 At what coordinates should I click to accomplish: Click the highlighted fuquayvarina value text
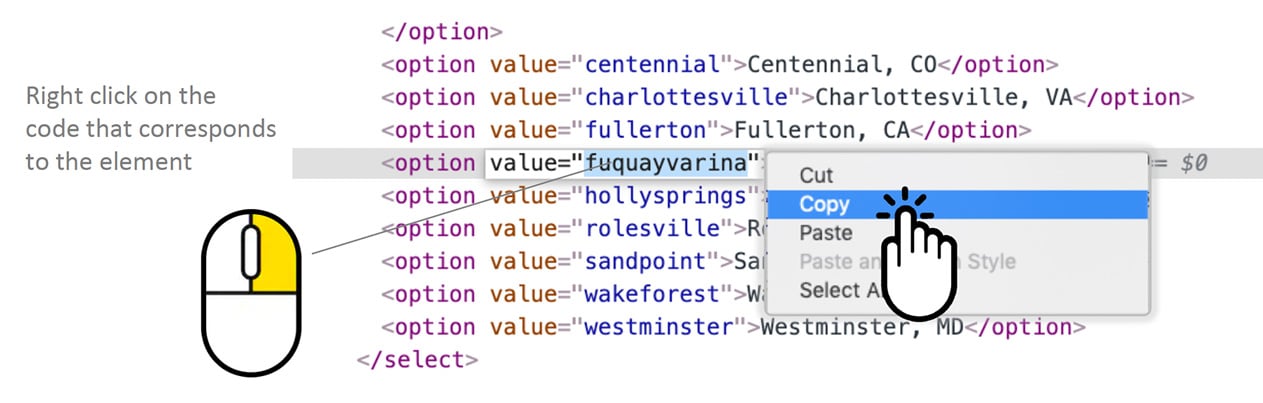click(667, 163)
